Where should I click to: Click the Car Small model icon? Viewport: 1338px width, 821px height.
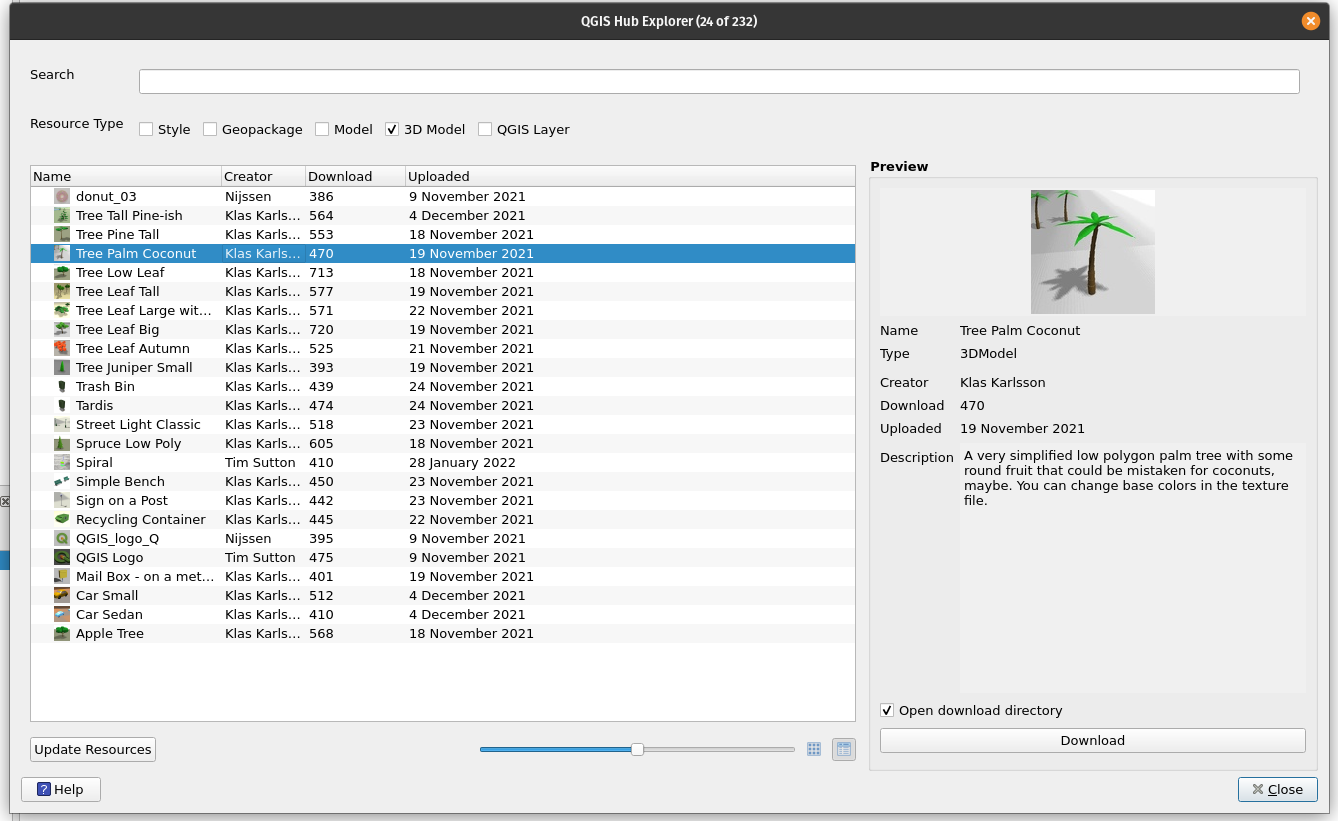tap(62, 596)
